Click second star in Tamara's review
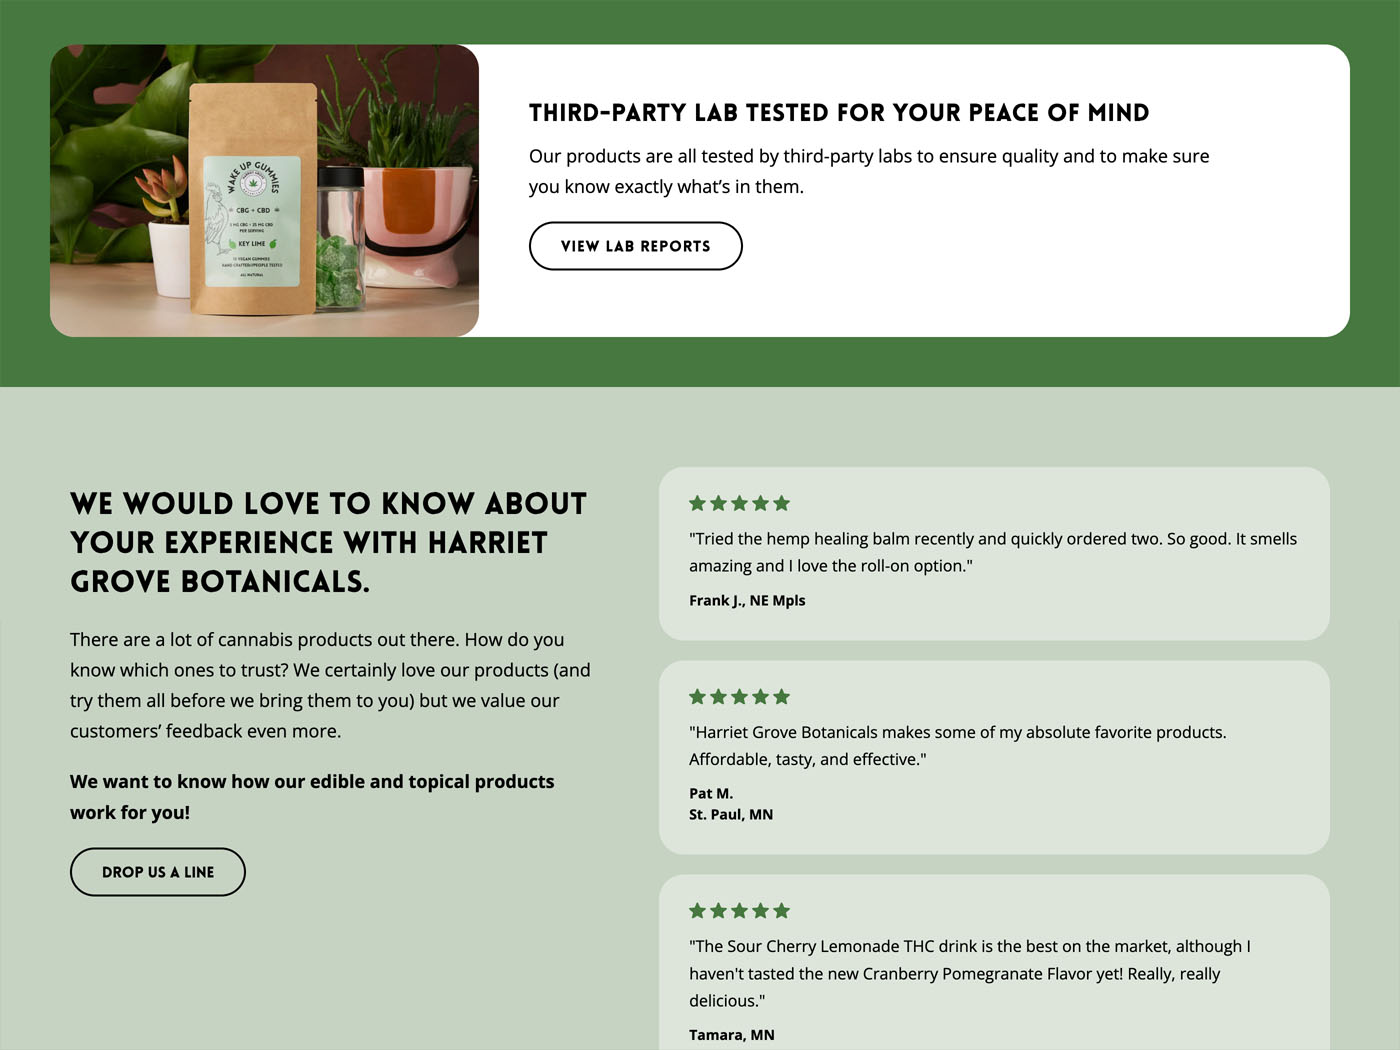The width and height of the screenshot is (1400, 1050). [x=719, y=910]
